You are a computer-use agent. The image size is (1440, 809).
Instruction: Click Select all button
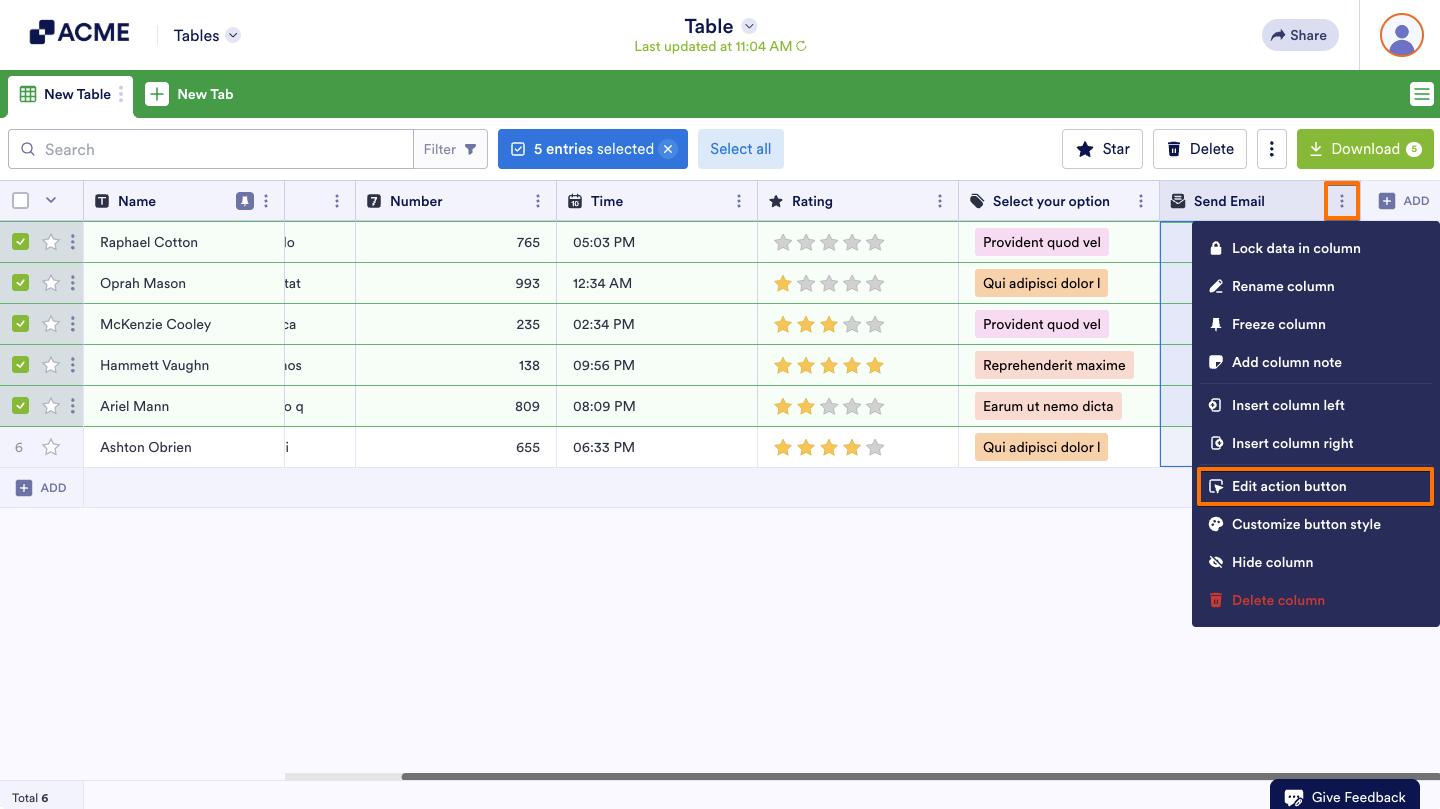pos(741,149)
